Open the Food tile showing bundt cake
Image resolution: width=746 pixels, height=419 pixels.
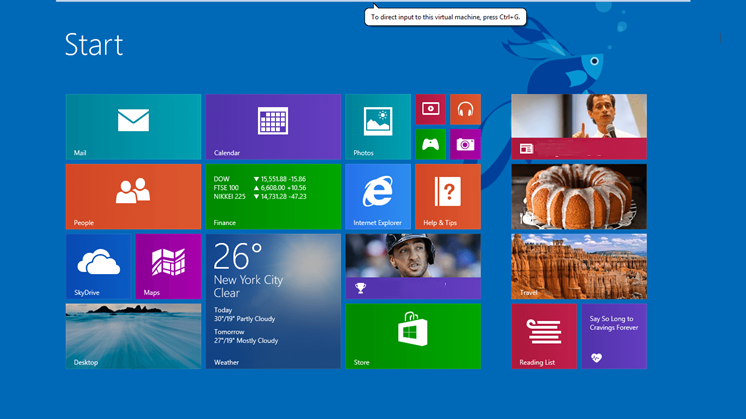579,196
